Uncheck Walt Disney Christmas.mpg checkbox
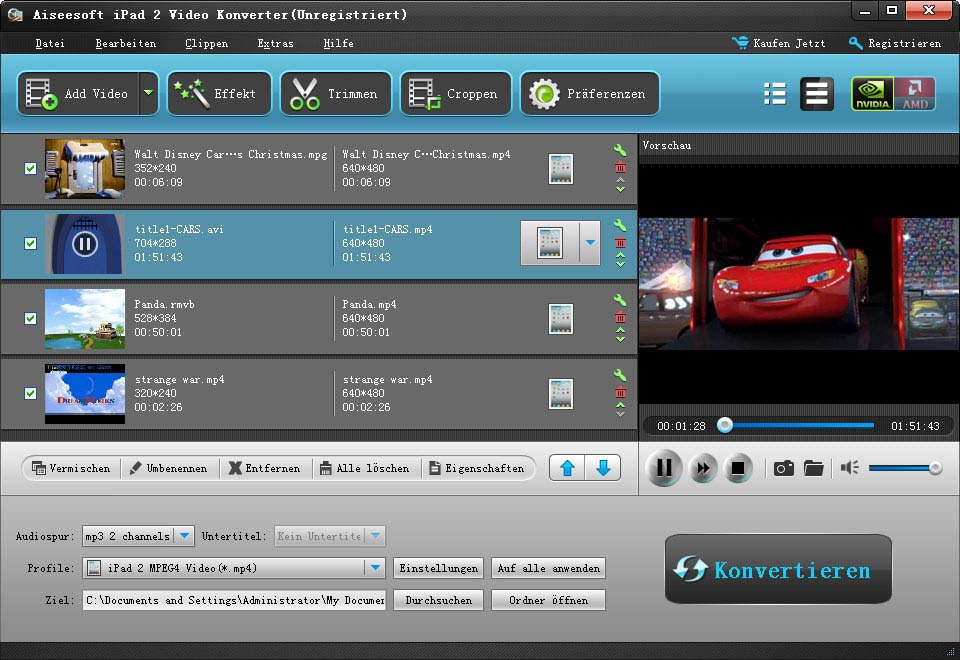960x660 pixels. pos(30,168)
